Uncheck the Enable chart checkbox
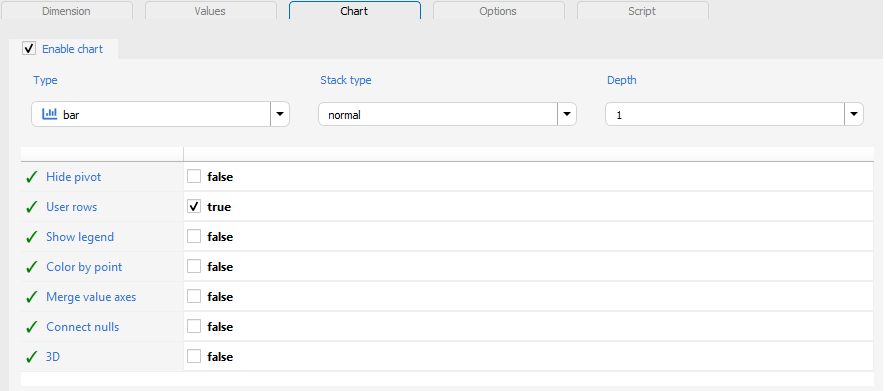Image resolution: width=886 pixels, height=391 pixels. tap(29, 49)
